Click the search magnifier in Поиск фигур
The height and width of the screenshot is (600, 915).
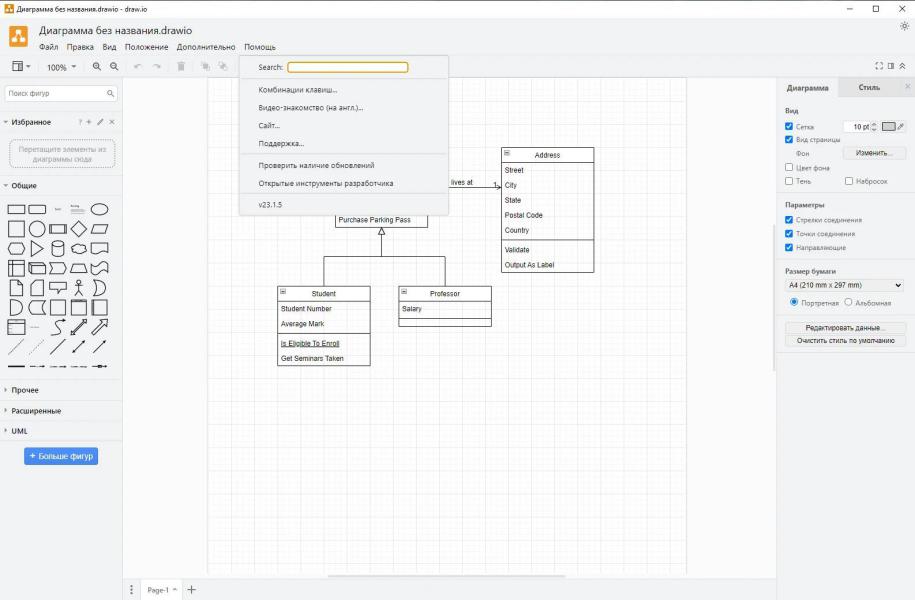tap(110, 93)
